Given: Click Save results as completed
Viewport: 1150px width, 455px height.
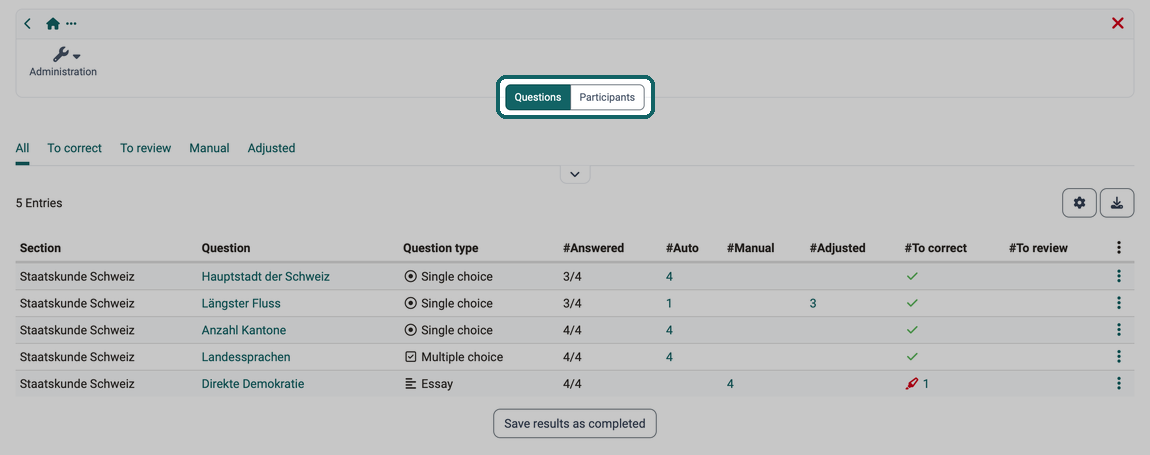Looking at the screenshot, I should click(x=575, y=423).
